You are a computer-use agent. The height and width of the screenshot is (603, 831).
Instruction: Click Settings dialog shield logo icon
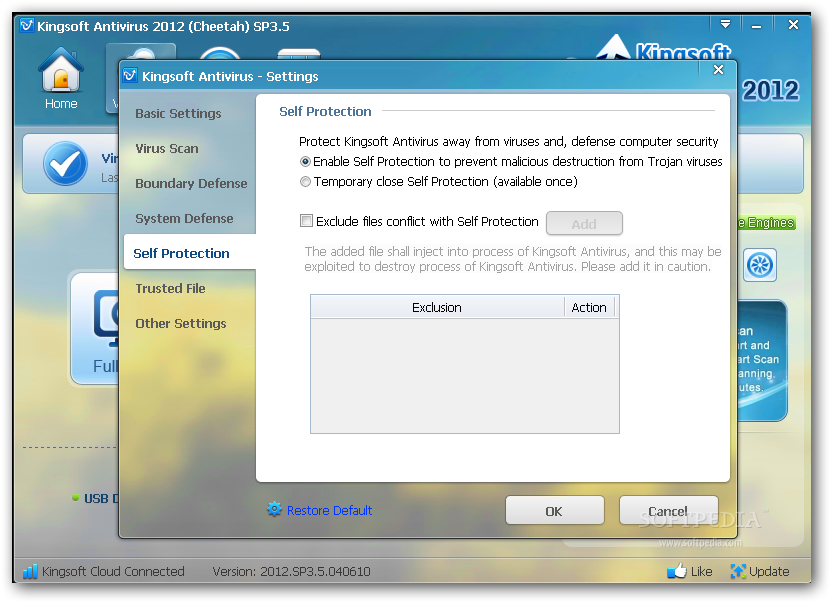click(x=130, y=76)
